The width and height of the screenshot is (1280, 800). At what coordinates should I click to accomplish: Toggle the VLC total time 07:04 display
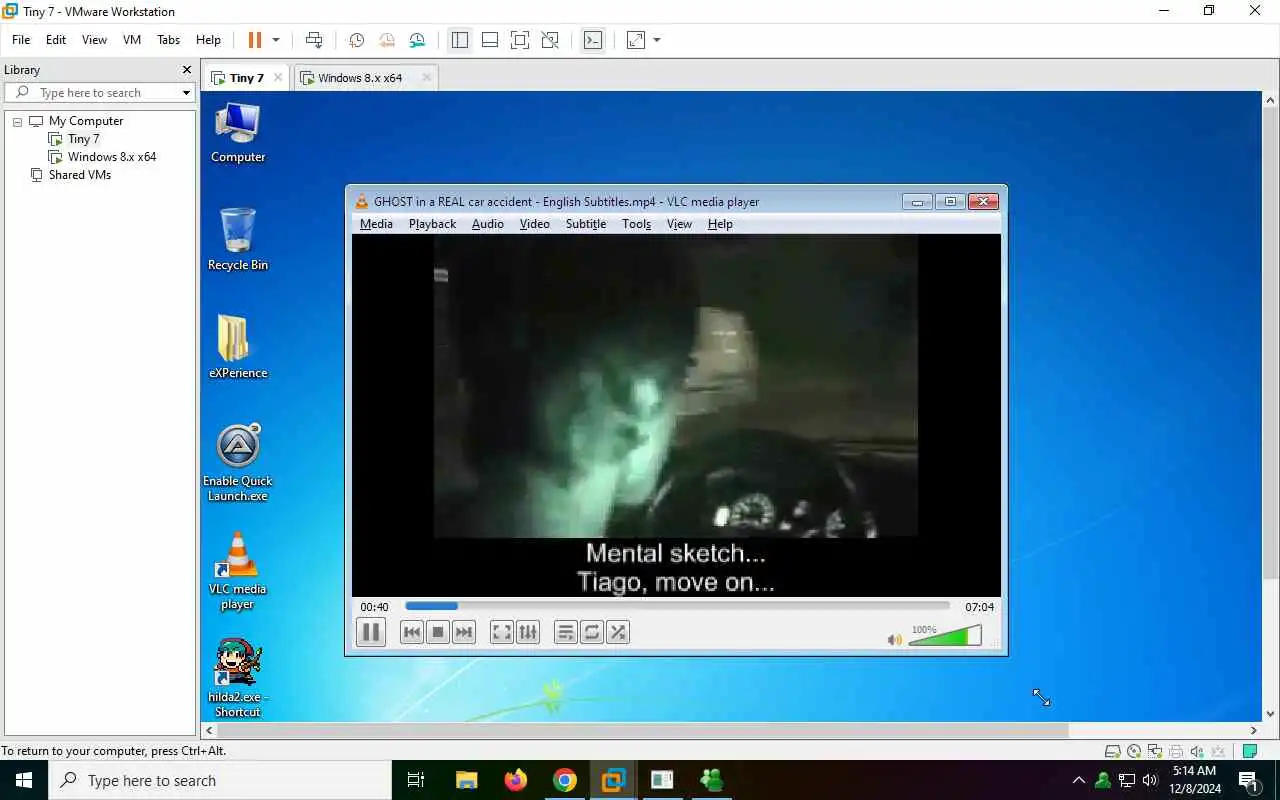[x=979, y=607]
